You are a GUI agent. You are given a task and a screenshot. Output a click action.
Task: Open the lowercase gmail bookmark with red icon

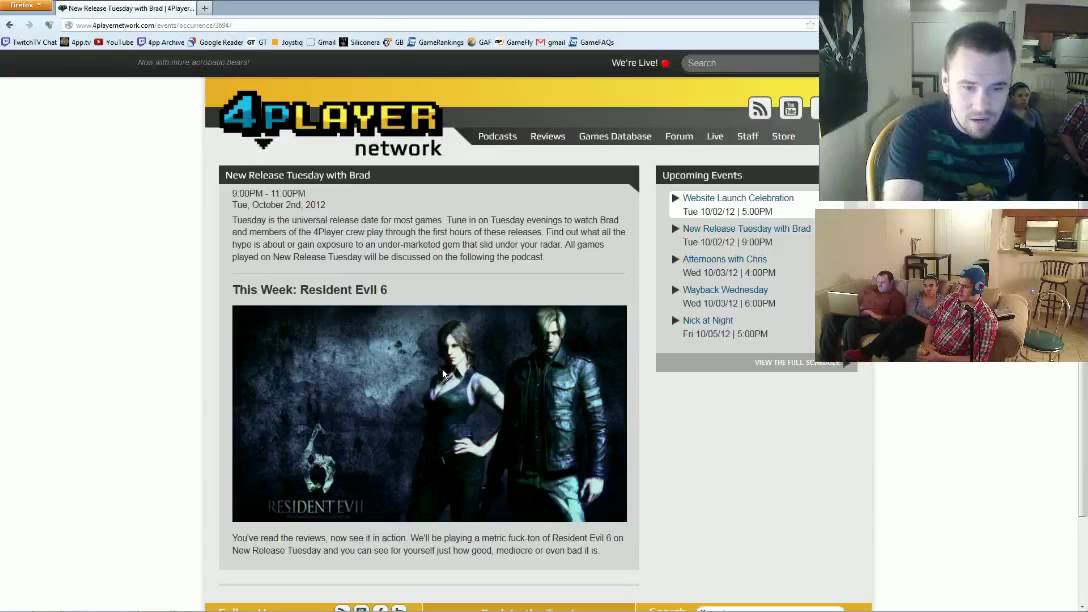coord(551,42)
